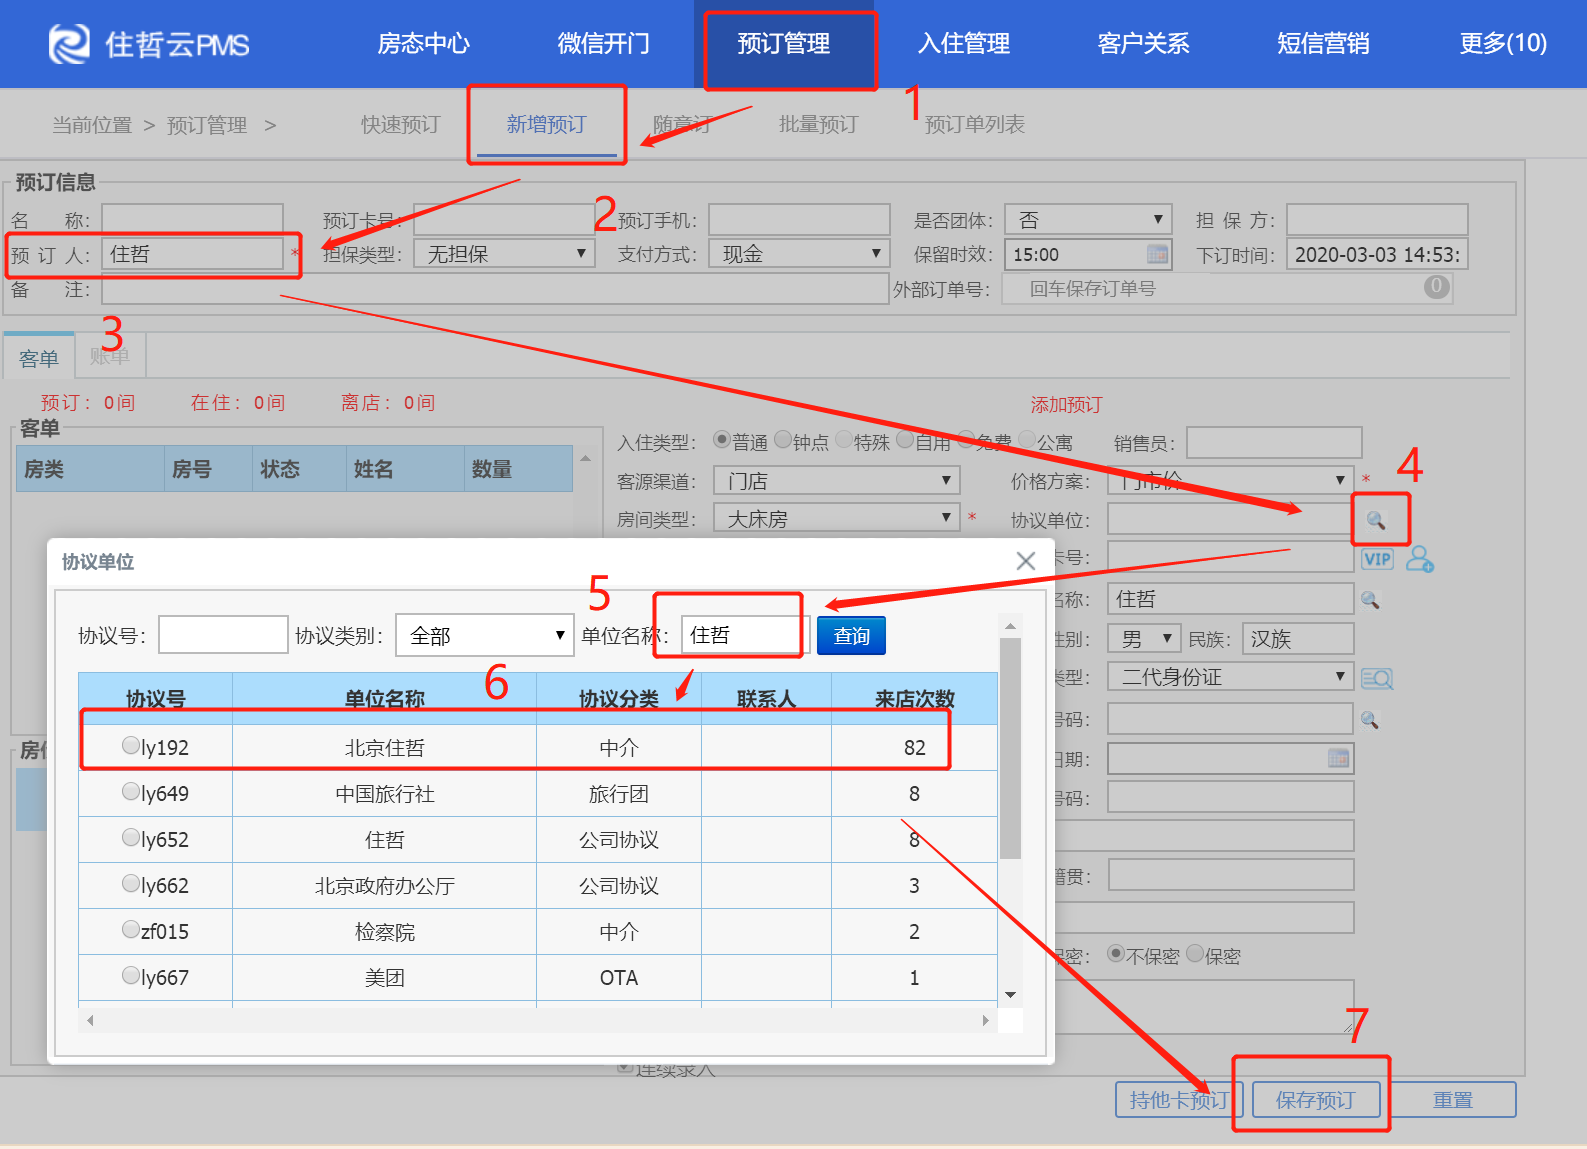Screen dimensions: 1587x1149
Task: Click the 预订人 input field
Action: (x=192, y=254)
